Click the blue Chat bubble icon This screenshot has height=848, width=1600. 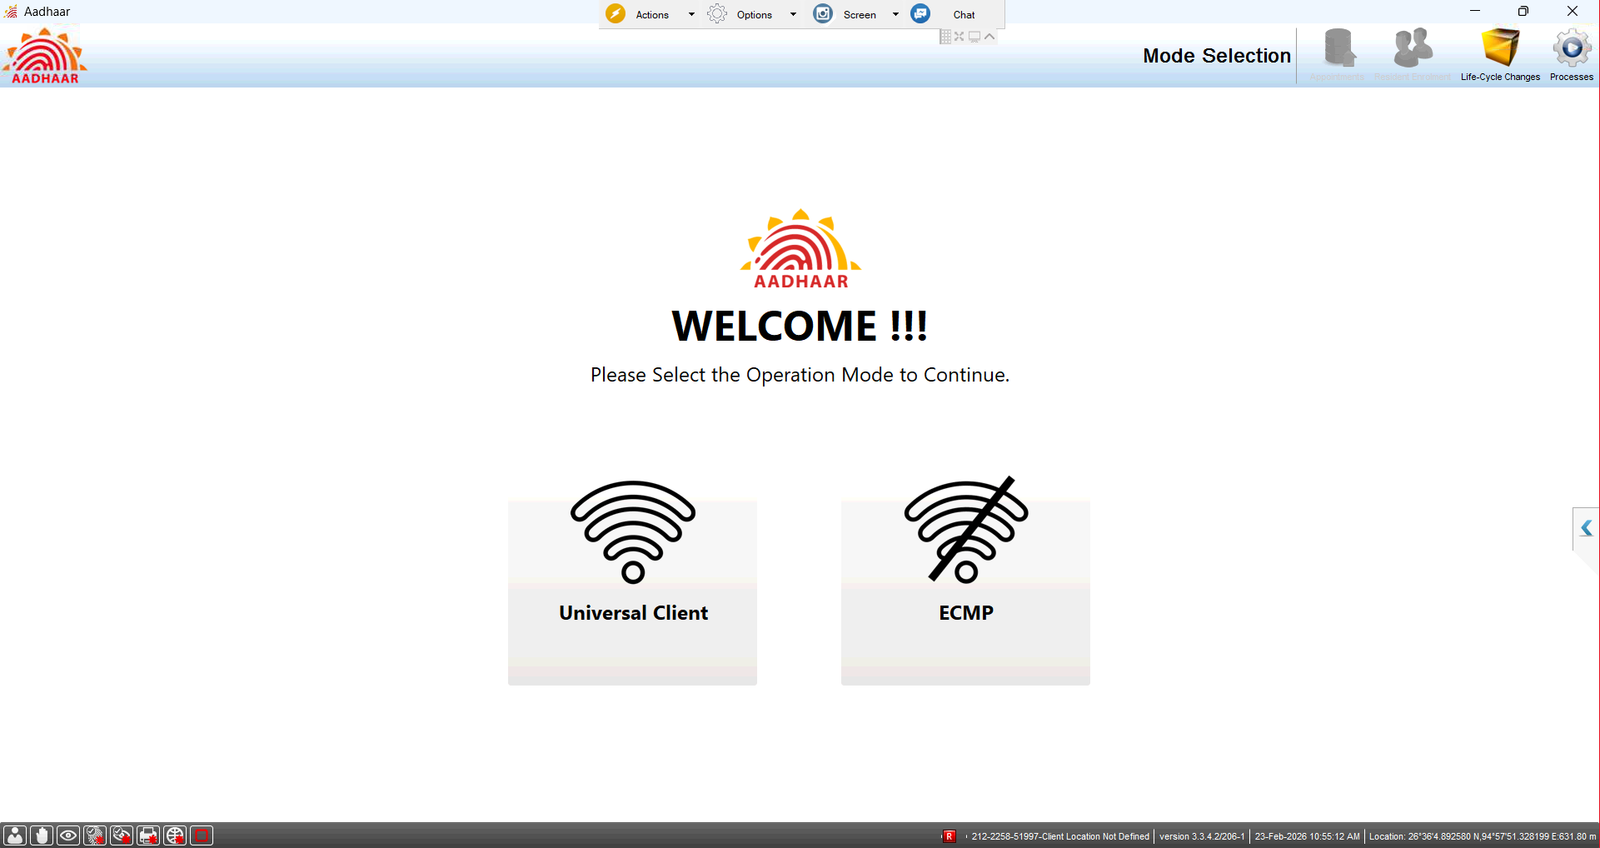(x=921, y=14)
